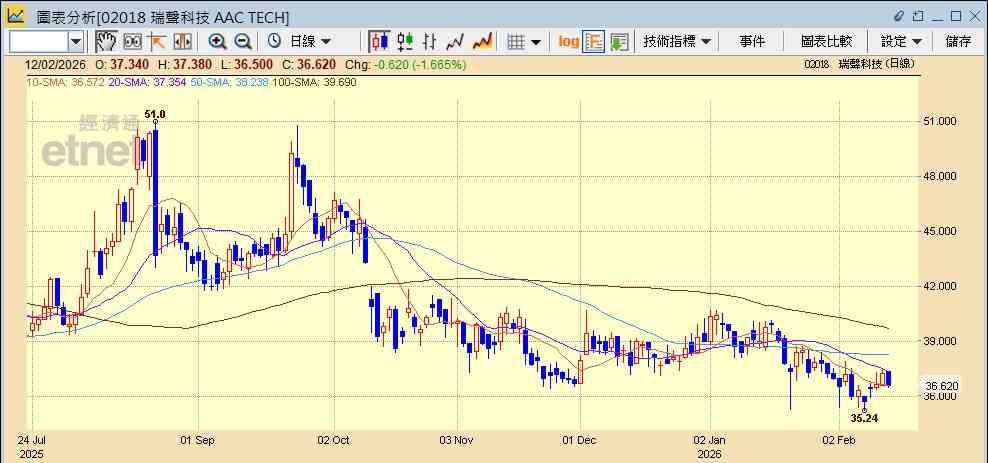Open the 日線 period dropdown
Screen dimensions: 988x463
(x=309, y=42)
